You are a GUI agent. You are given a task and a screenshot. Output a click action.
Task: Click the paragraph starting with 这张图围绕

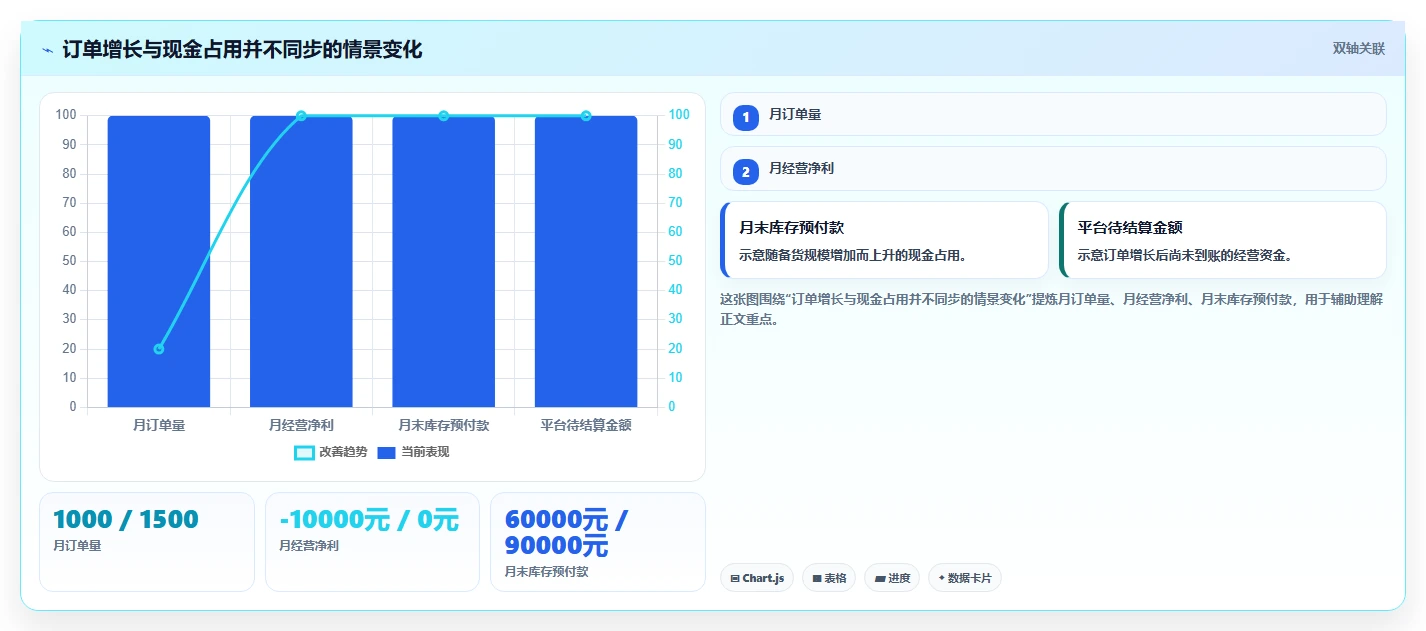click(1051, 309)
